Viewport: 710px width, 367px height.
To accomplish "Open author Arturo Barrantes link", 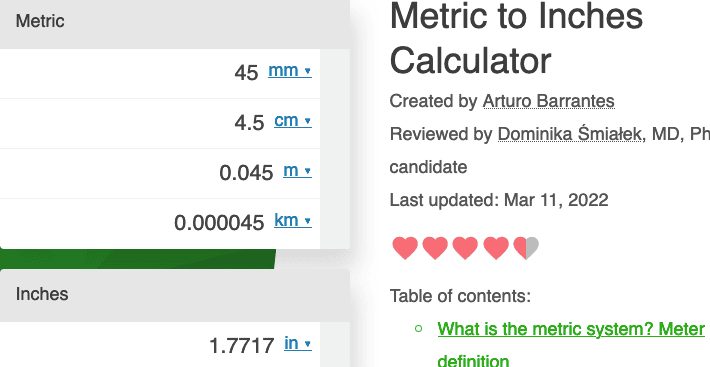I will [548, 101].
